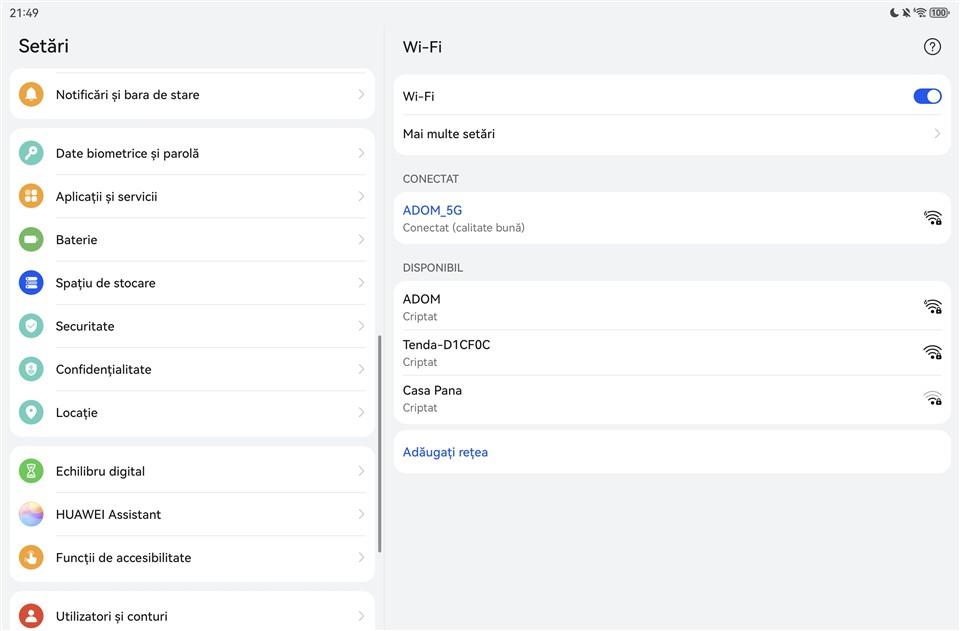Image resolution: width=960 pixels, height=631 pixels.
Task: Expand Mai multe setări chevron arrow
Action: [x=937, y=134]
